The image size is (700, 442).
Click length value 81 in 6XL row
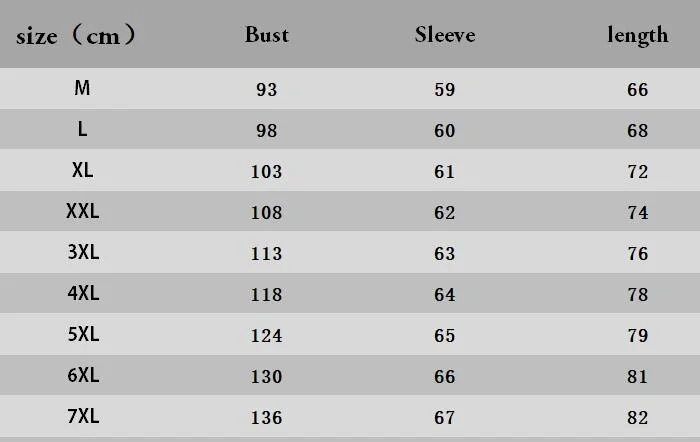tap(638, 377)
